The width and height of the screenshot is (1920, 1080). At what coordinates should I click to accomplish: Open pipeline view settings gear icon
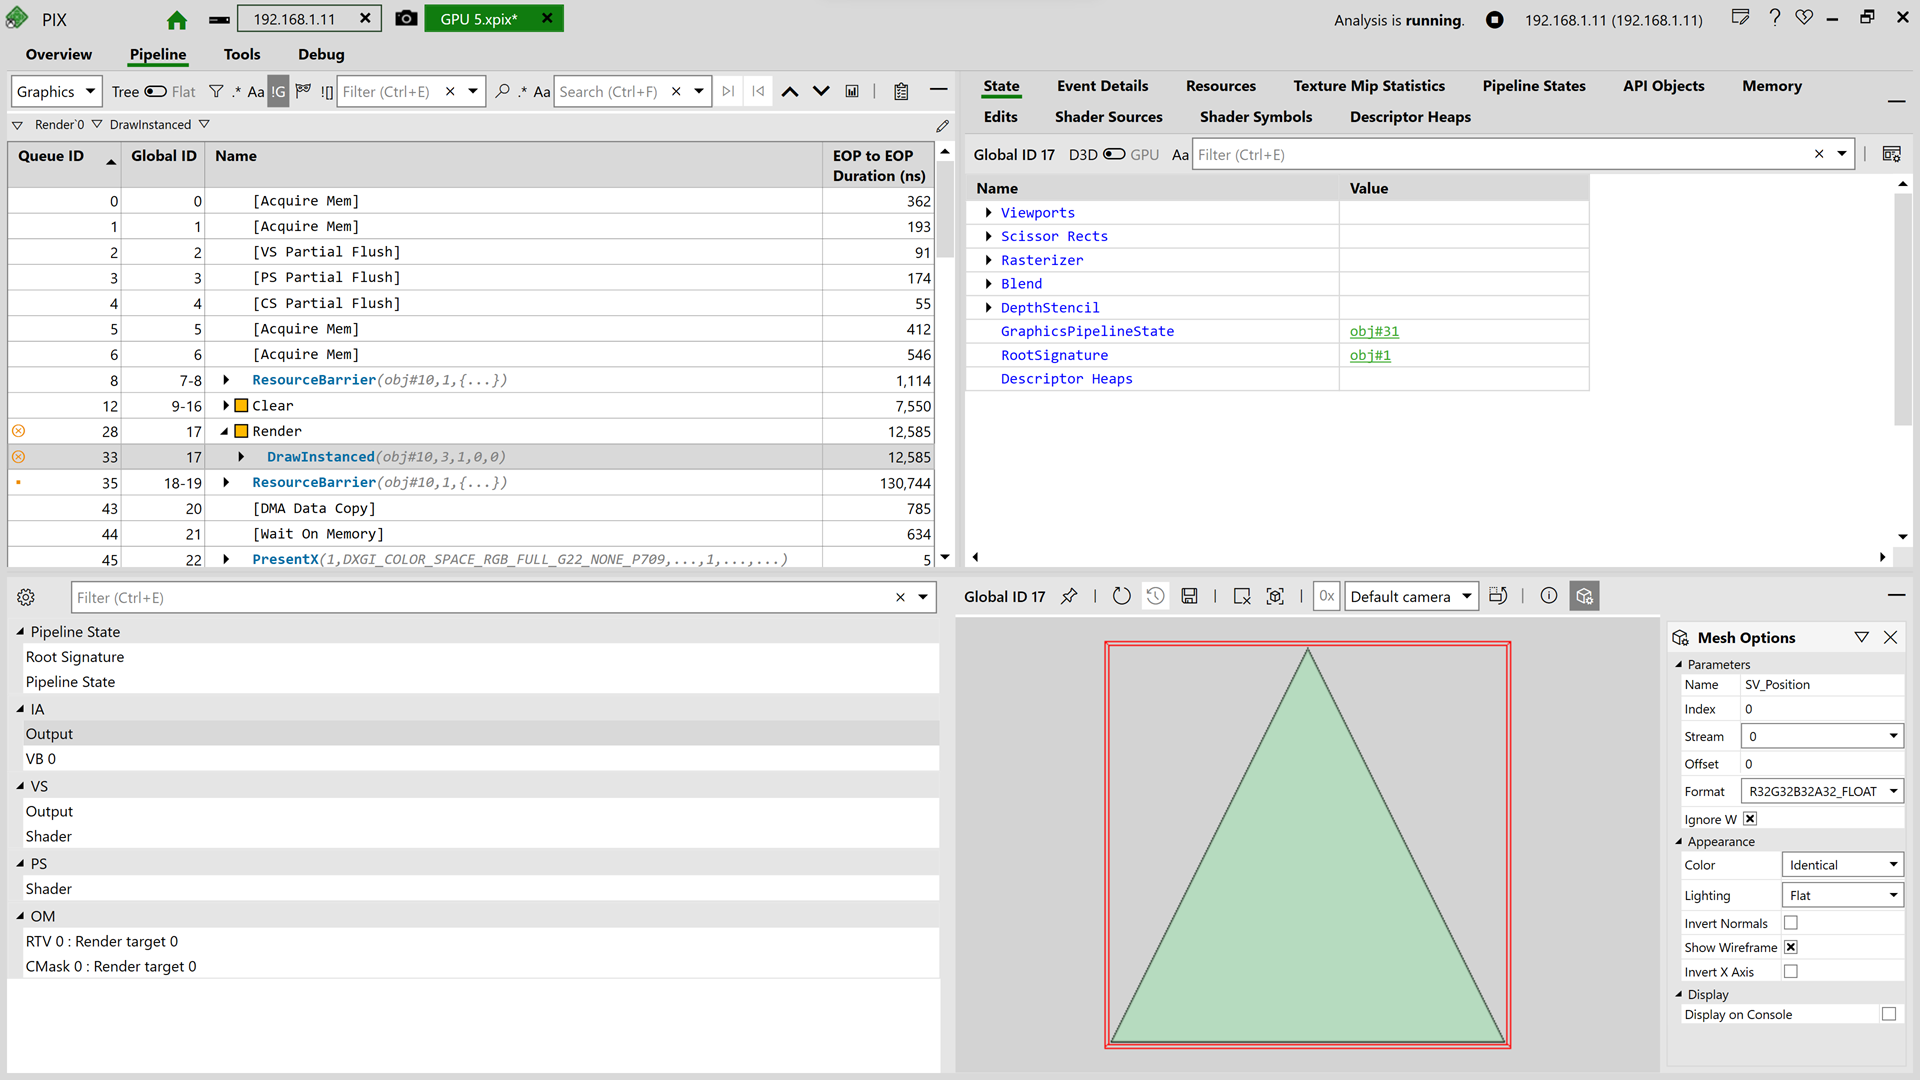[26, 597]
